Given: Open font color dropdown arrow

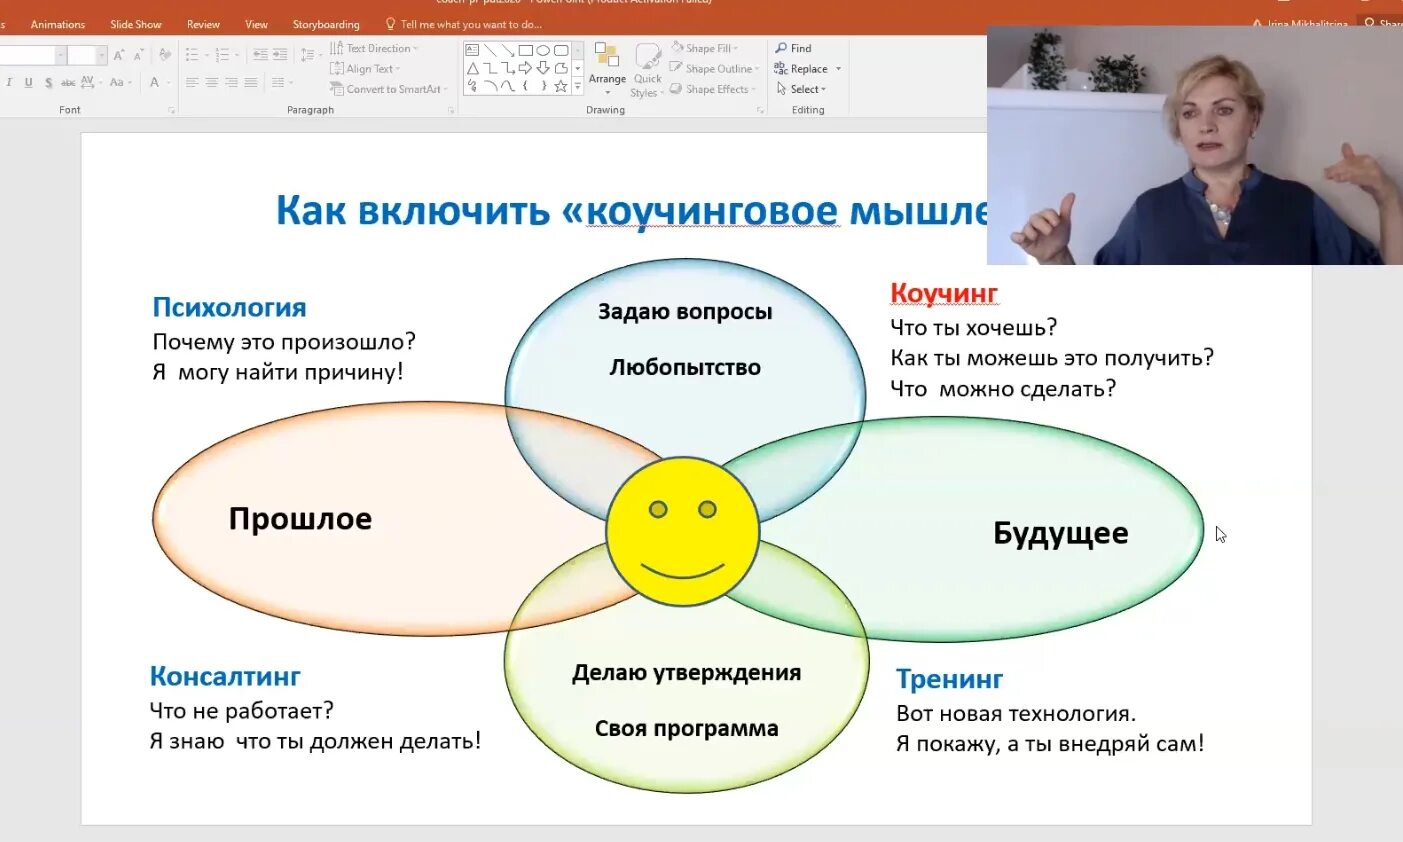Looking at the screenshot, I should 168,82.
